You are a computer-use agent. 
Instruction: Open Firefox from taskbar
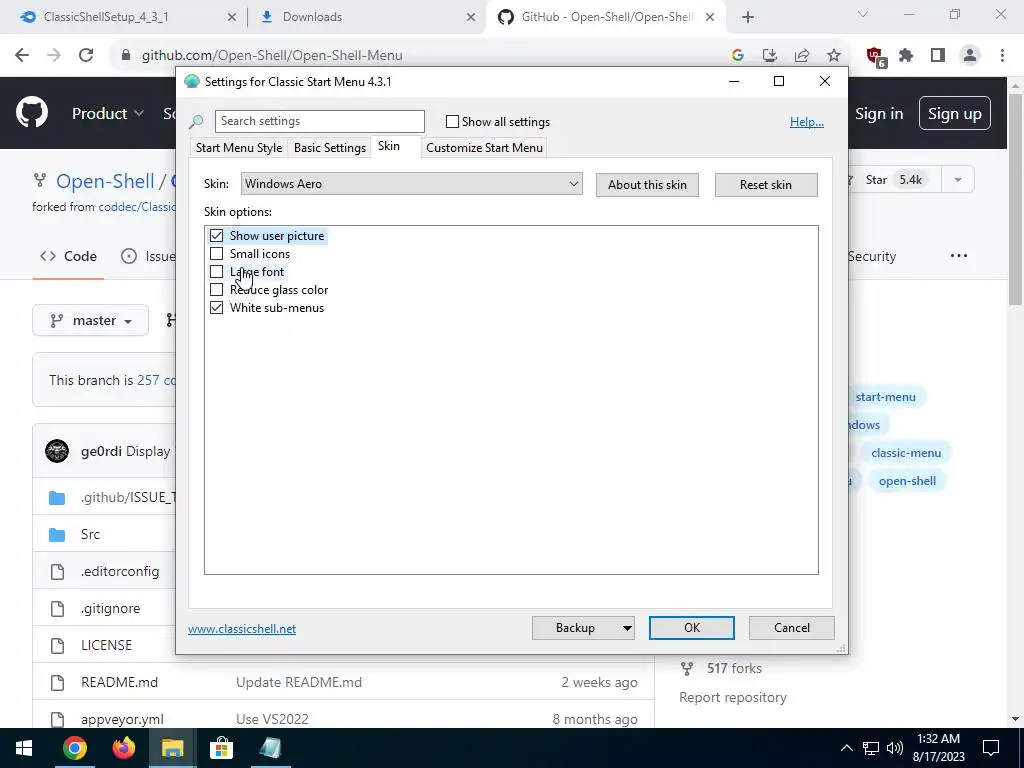tap(123, 748)
